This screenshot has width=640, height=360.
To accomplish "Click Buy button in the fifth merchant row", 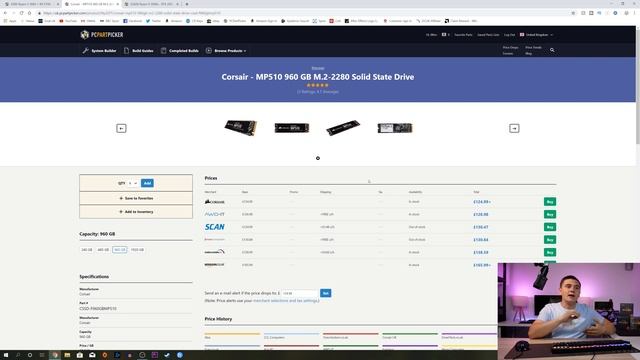I will click(x=550, y=252).
